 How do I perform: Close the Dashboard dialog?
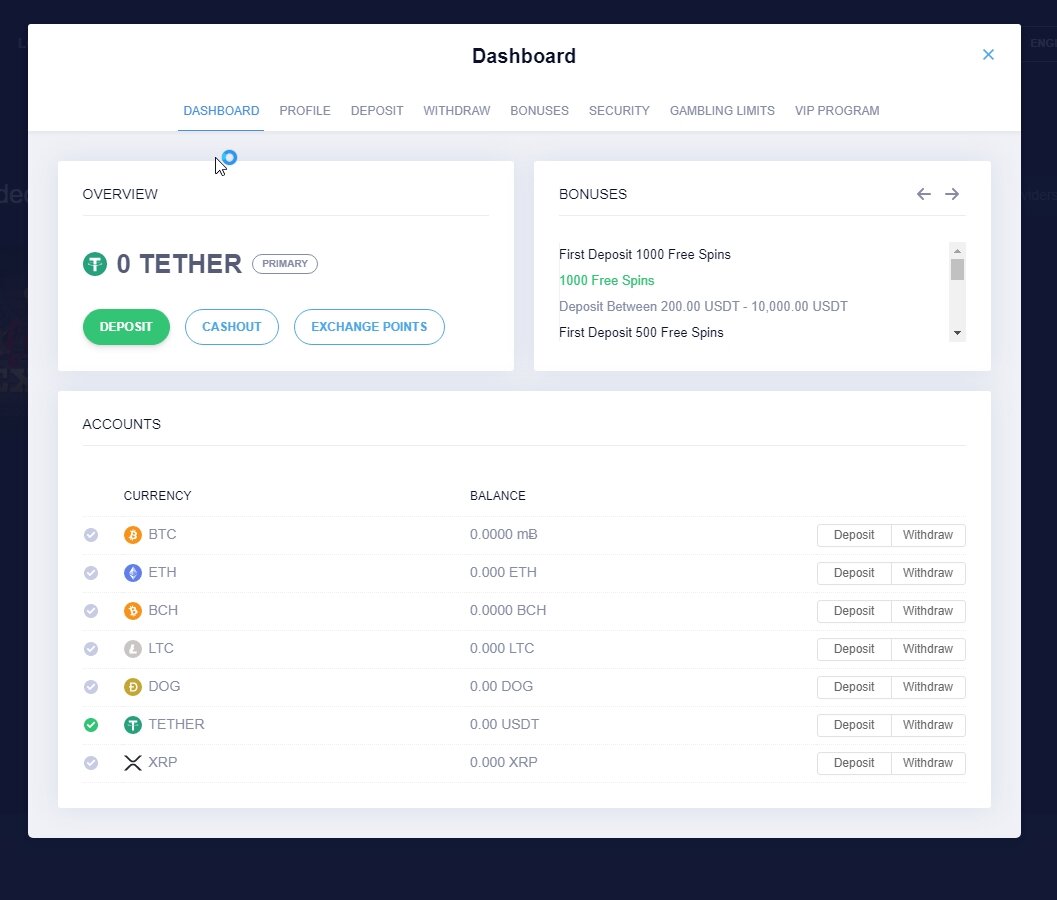pos(988,55)
